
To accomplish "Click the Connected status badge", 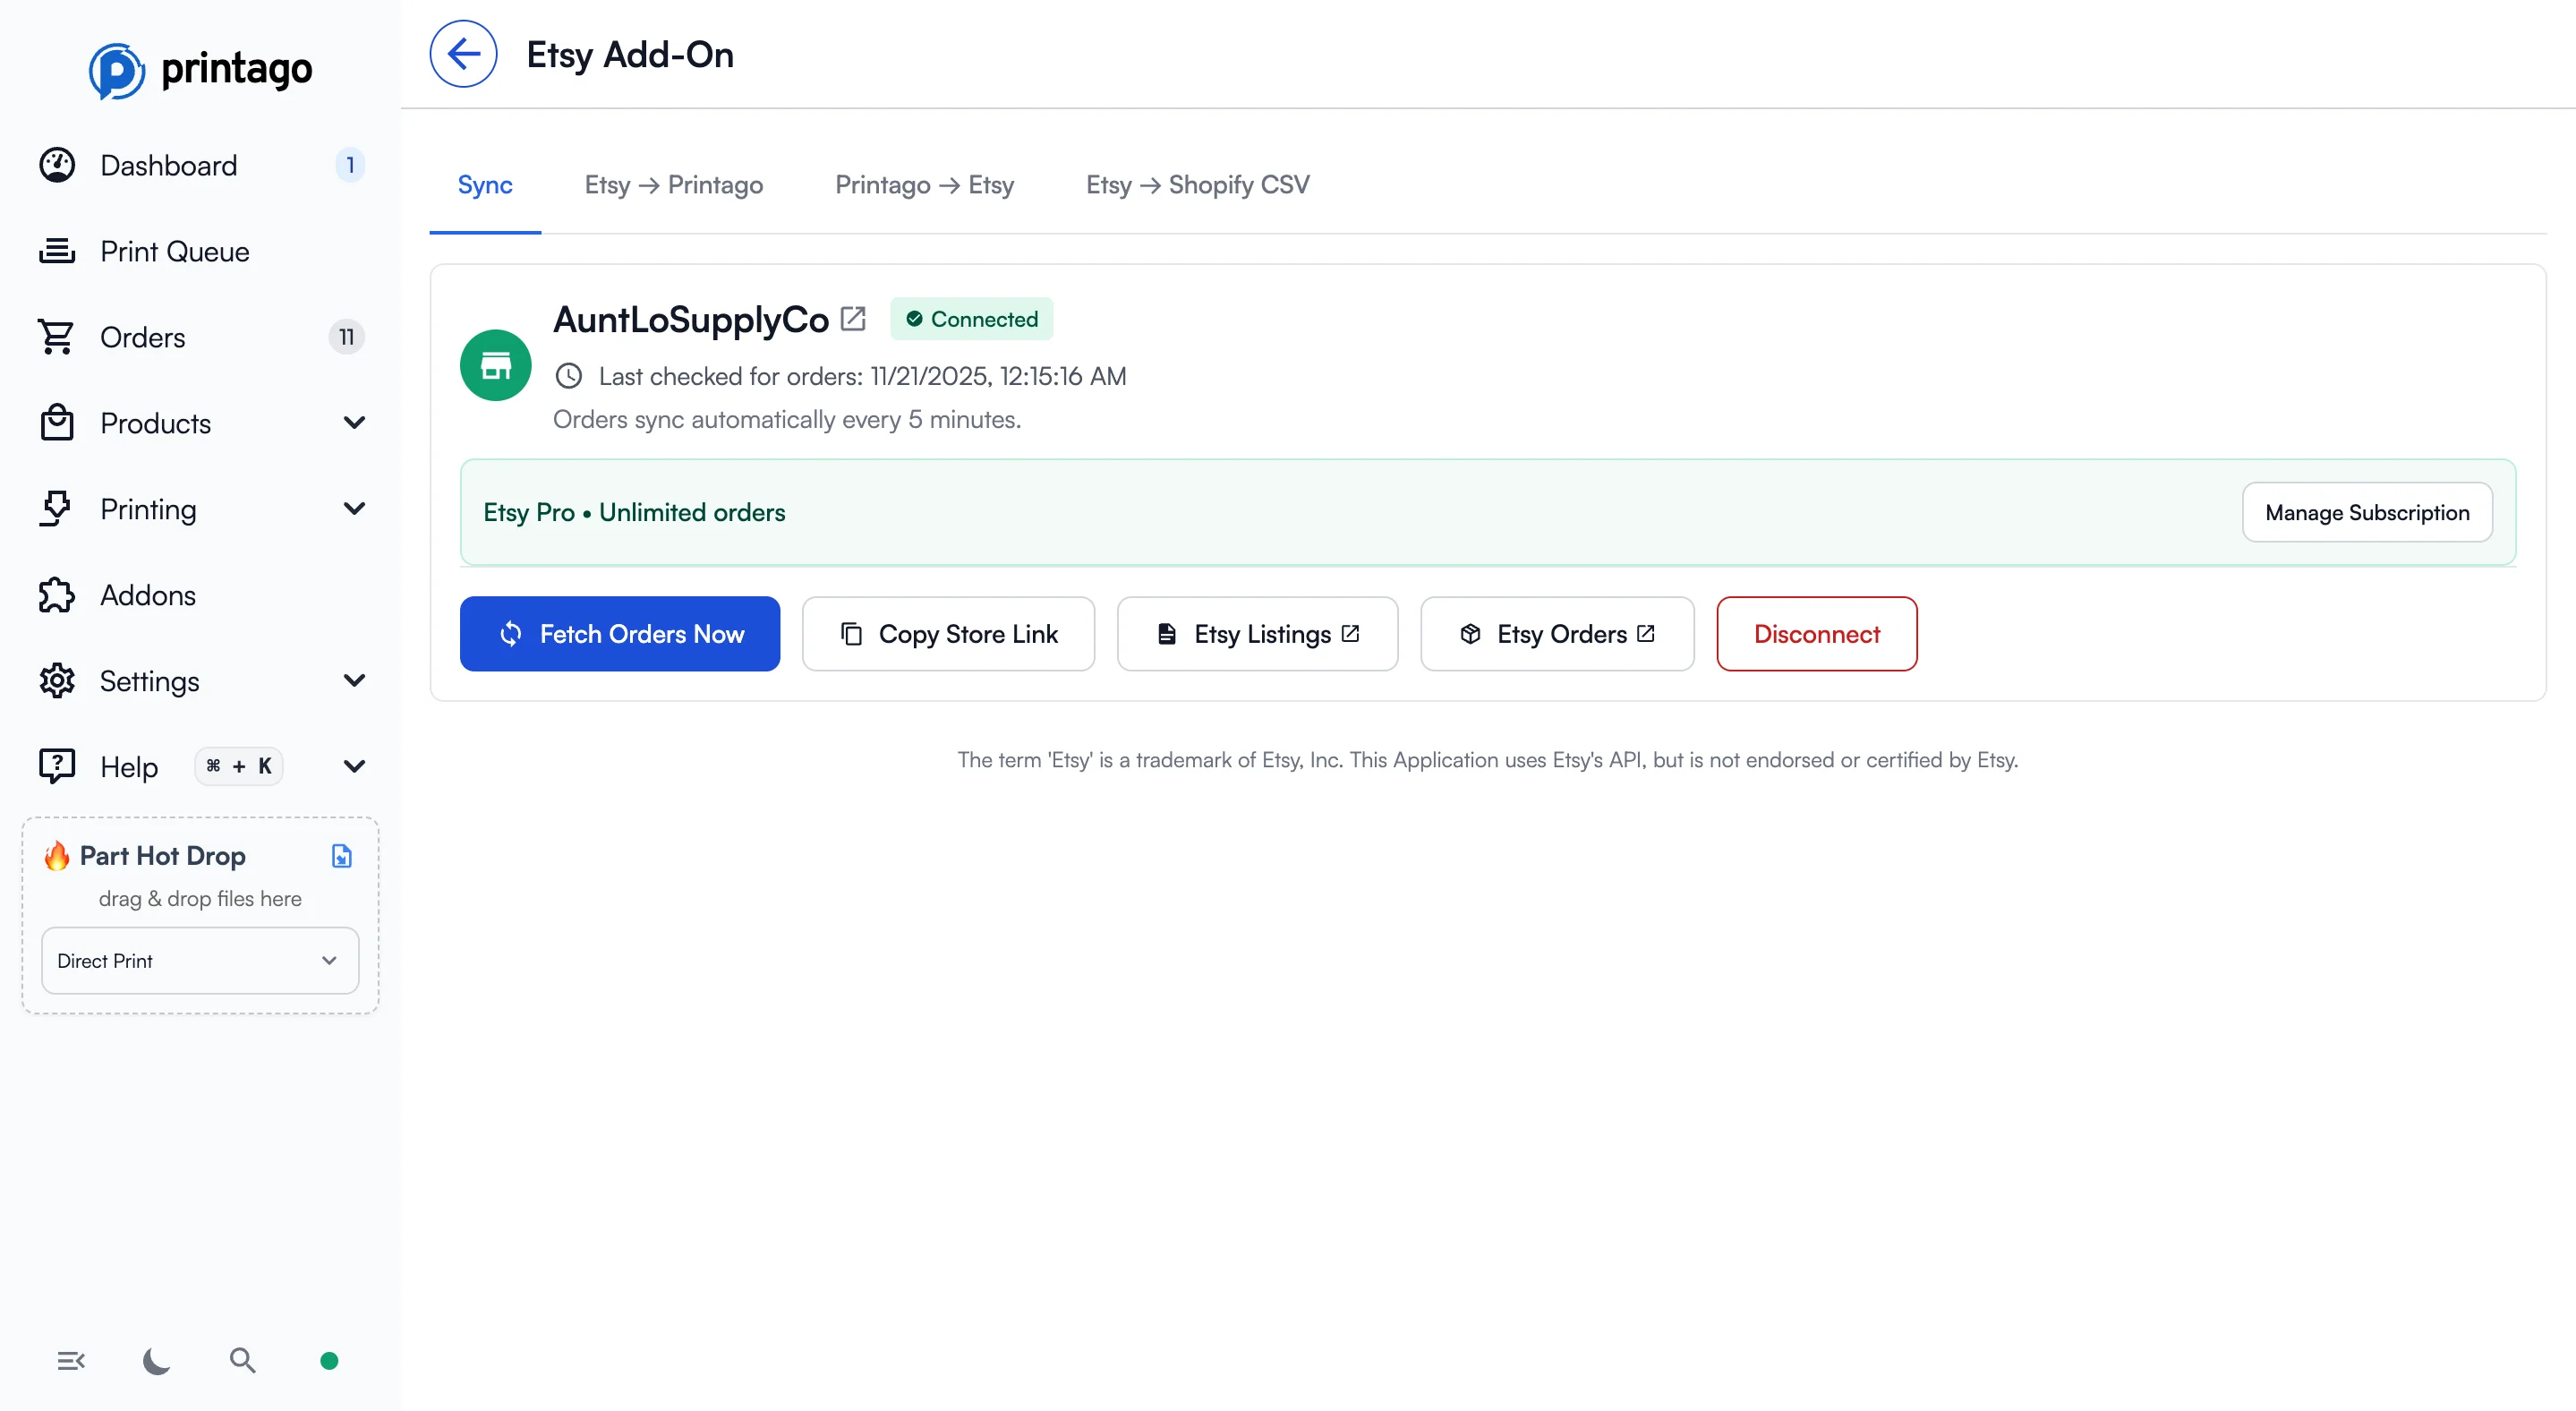I will tap(971, 318).
